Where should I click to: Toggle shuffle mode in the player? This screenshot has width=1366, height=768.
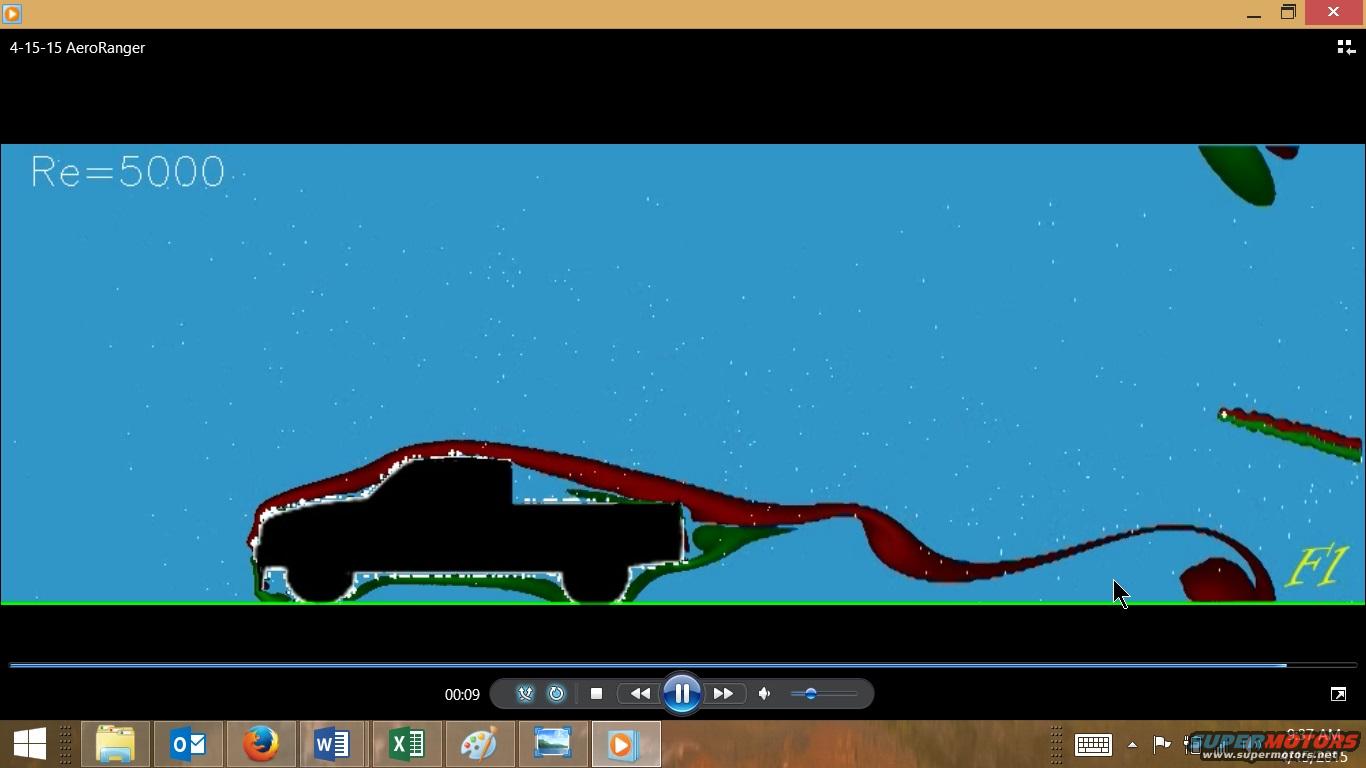tap(525, 694)
